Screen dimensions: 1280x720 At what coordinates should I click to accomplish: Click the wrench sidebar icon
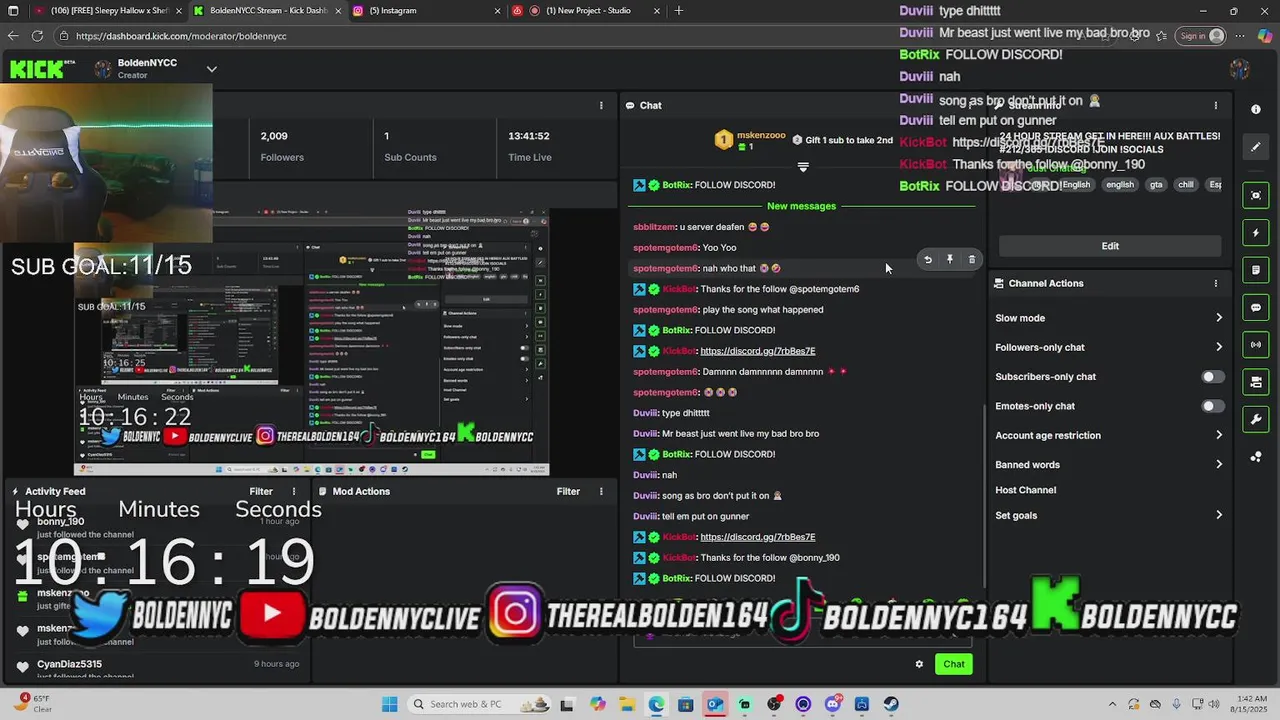(x=1256, y=419)
